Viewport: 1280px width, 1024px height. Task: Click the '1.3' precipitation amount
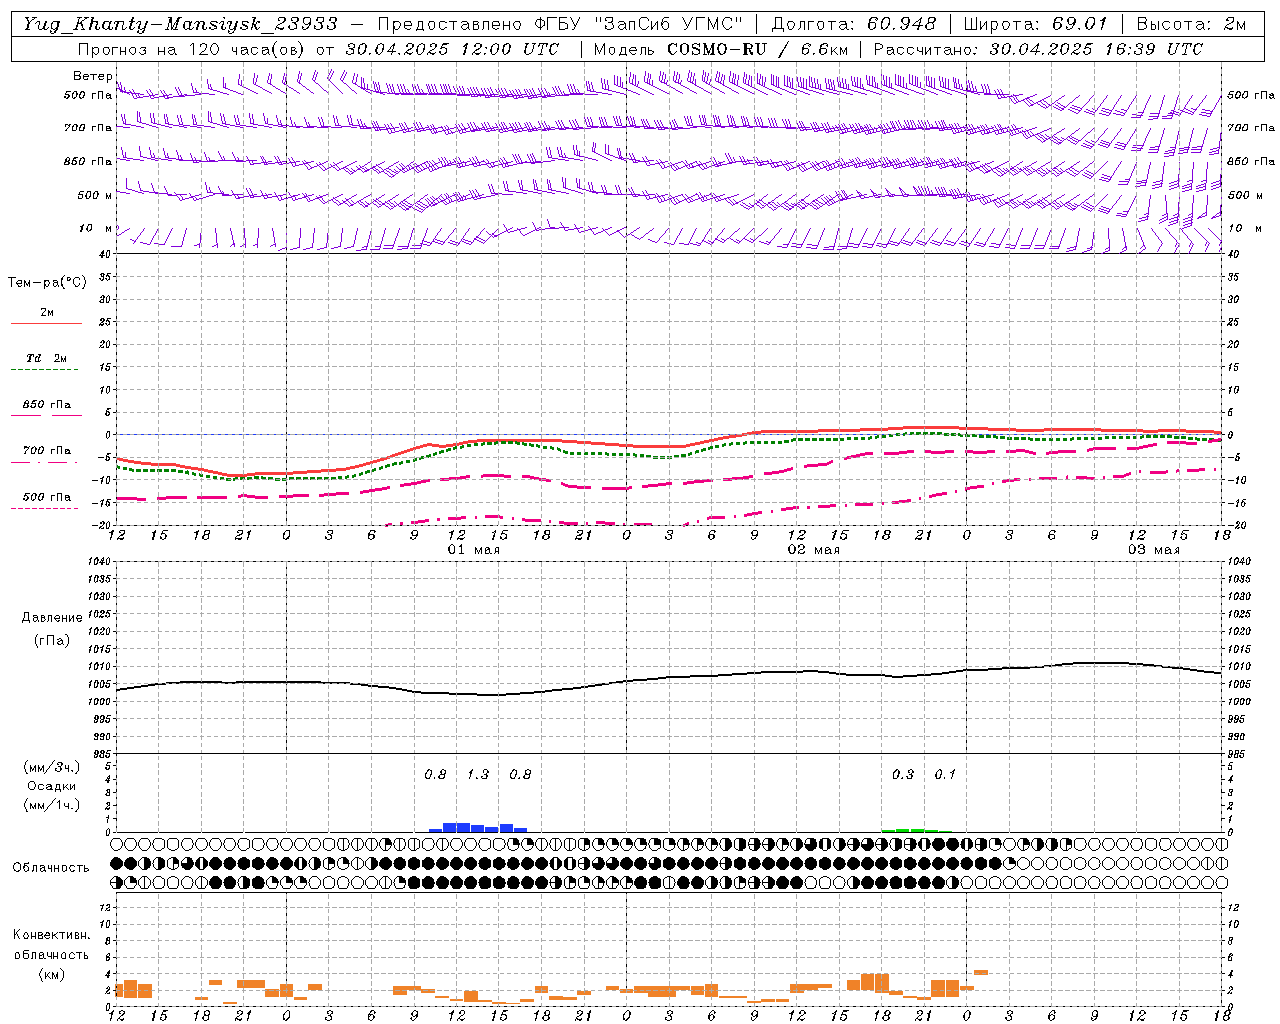[x=478, y=774]
